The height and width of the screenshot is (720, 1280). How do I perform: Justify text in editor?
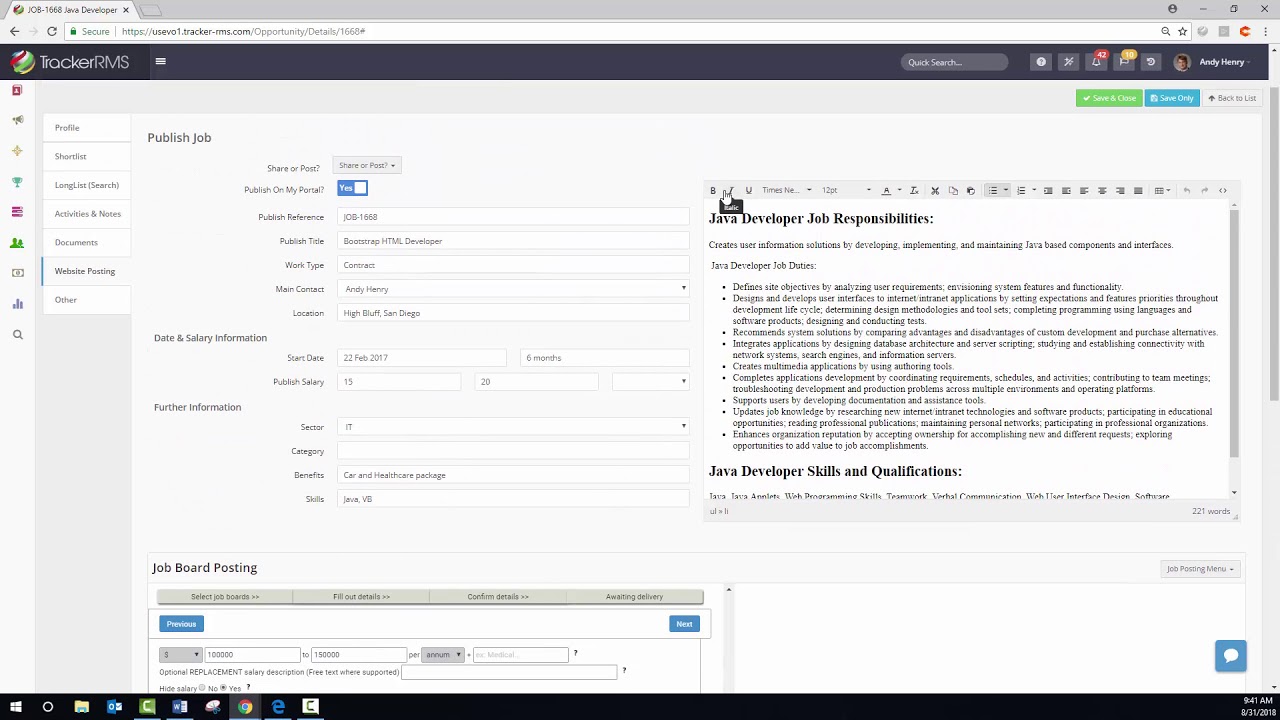click(1138, 190)
